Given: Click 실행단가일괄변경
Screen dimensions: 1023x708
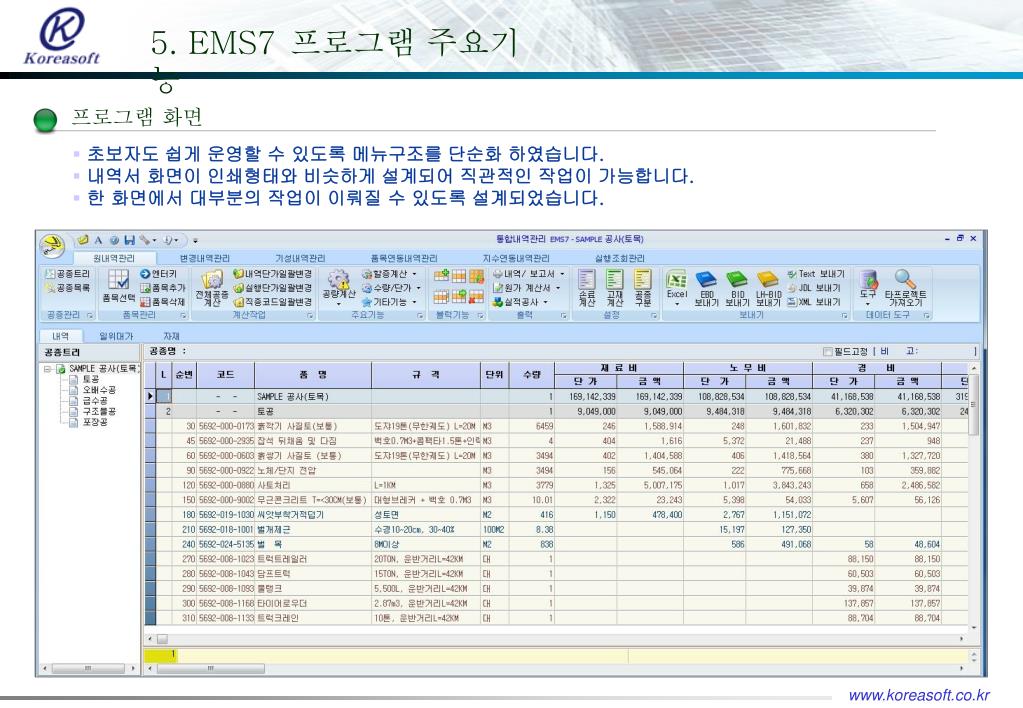Looking at the screenshot, I should click(x=273, y=288).
